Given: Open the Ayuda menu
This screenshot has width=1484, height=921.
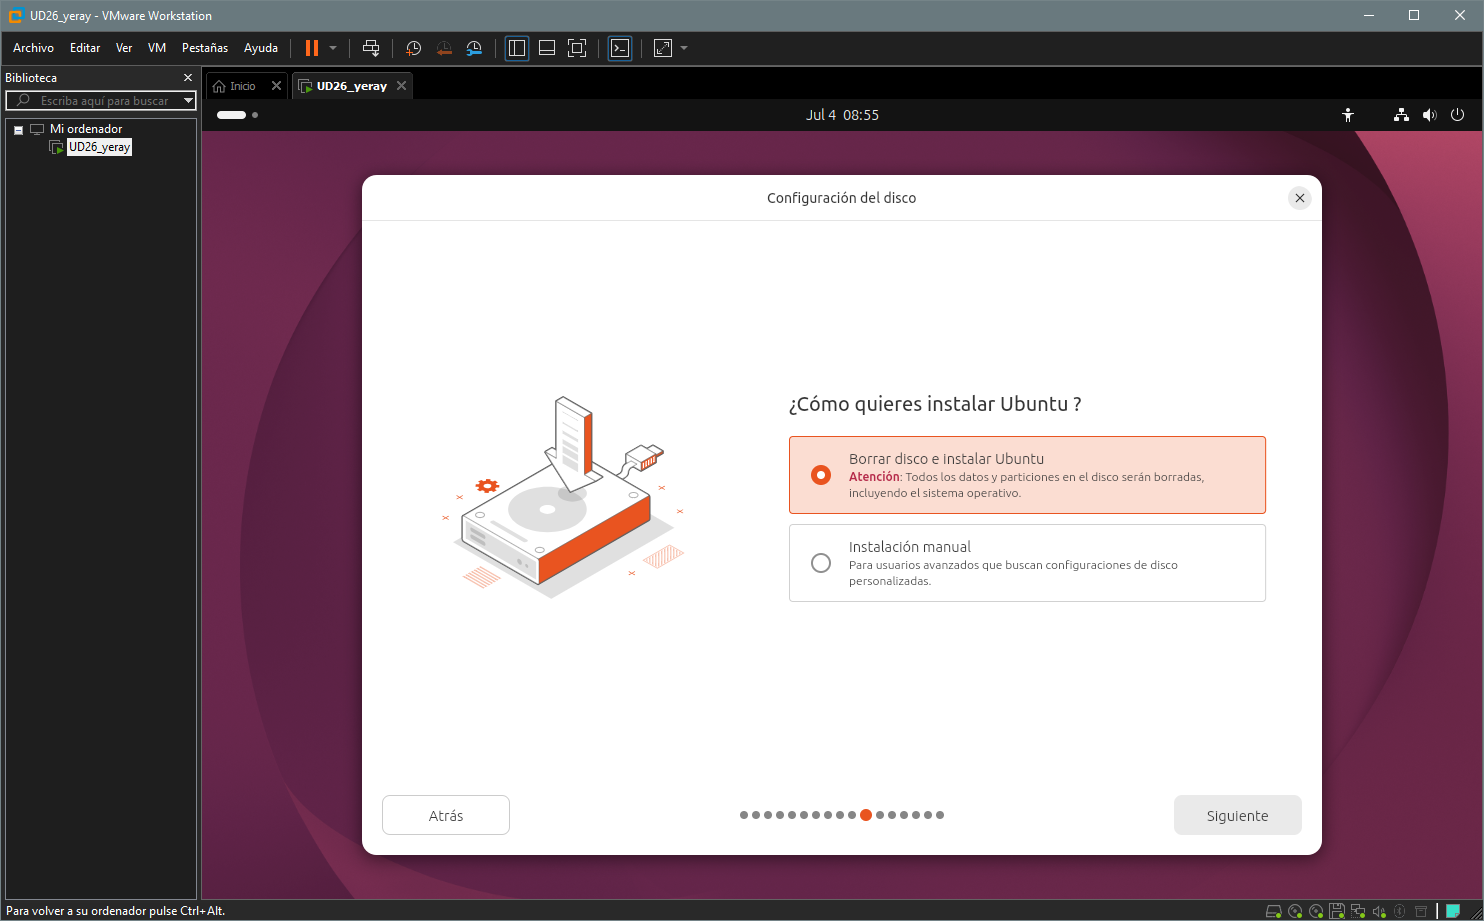Looking at the screenshot, I should click(x=261, y=48).
